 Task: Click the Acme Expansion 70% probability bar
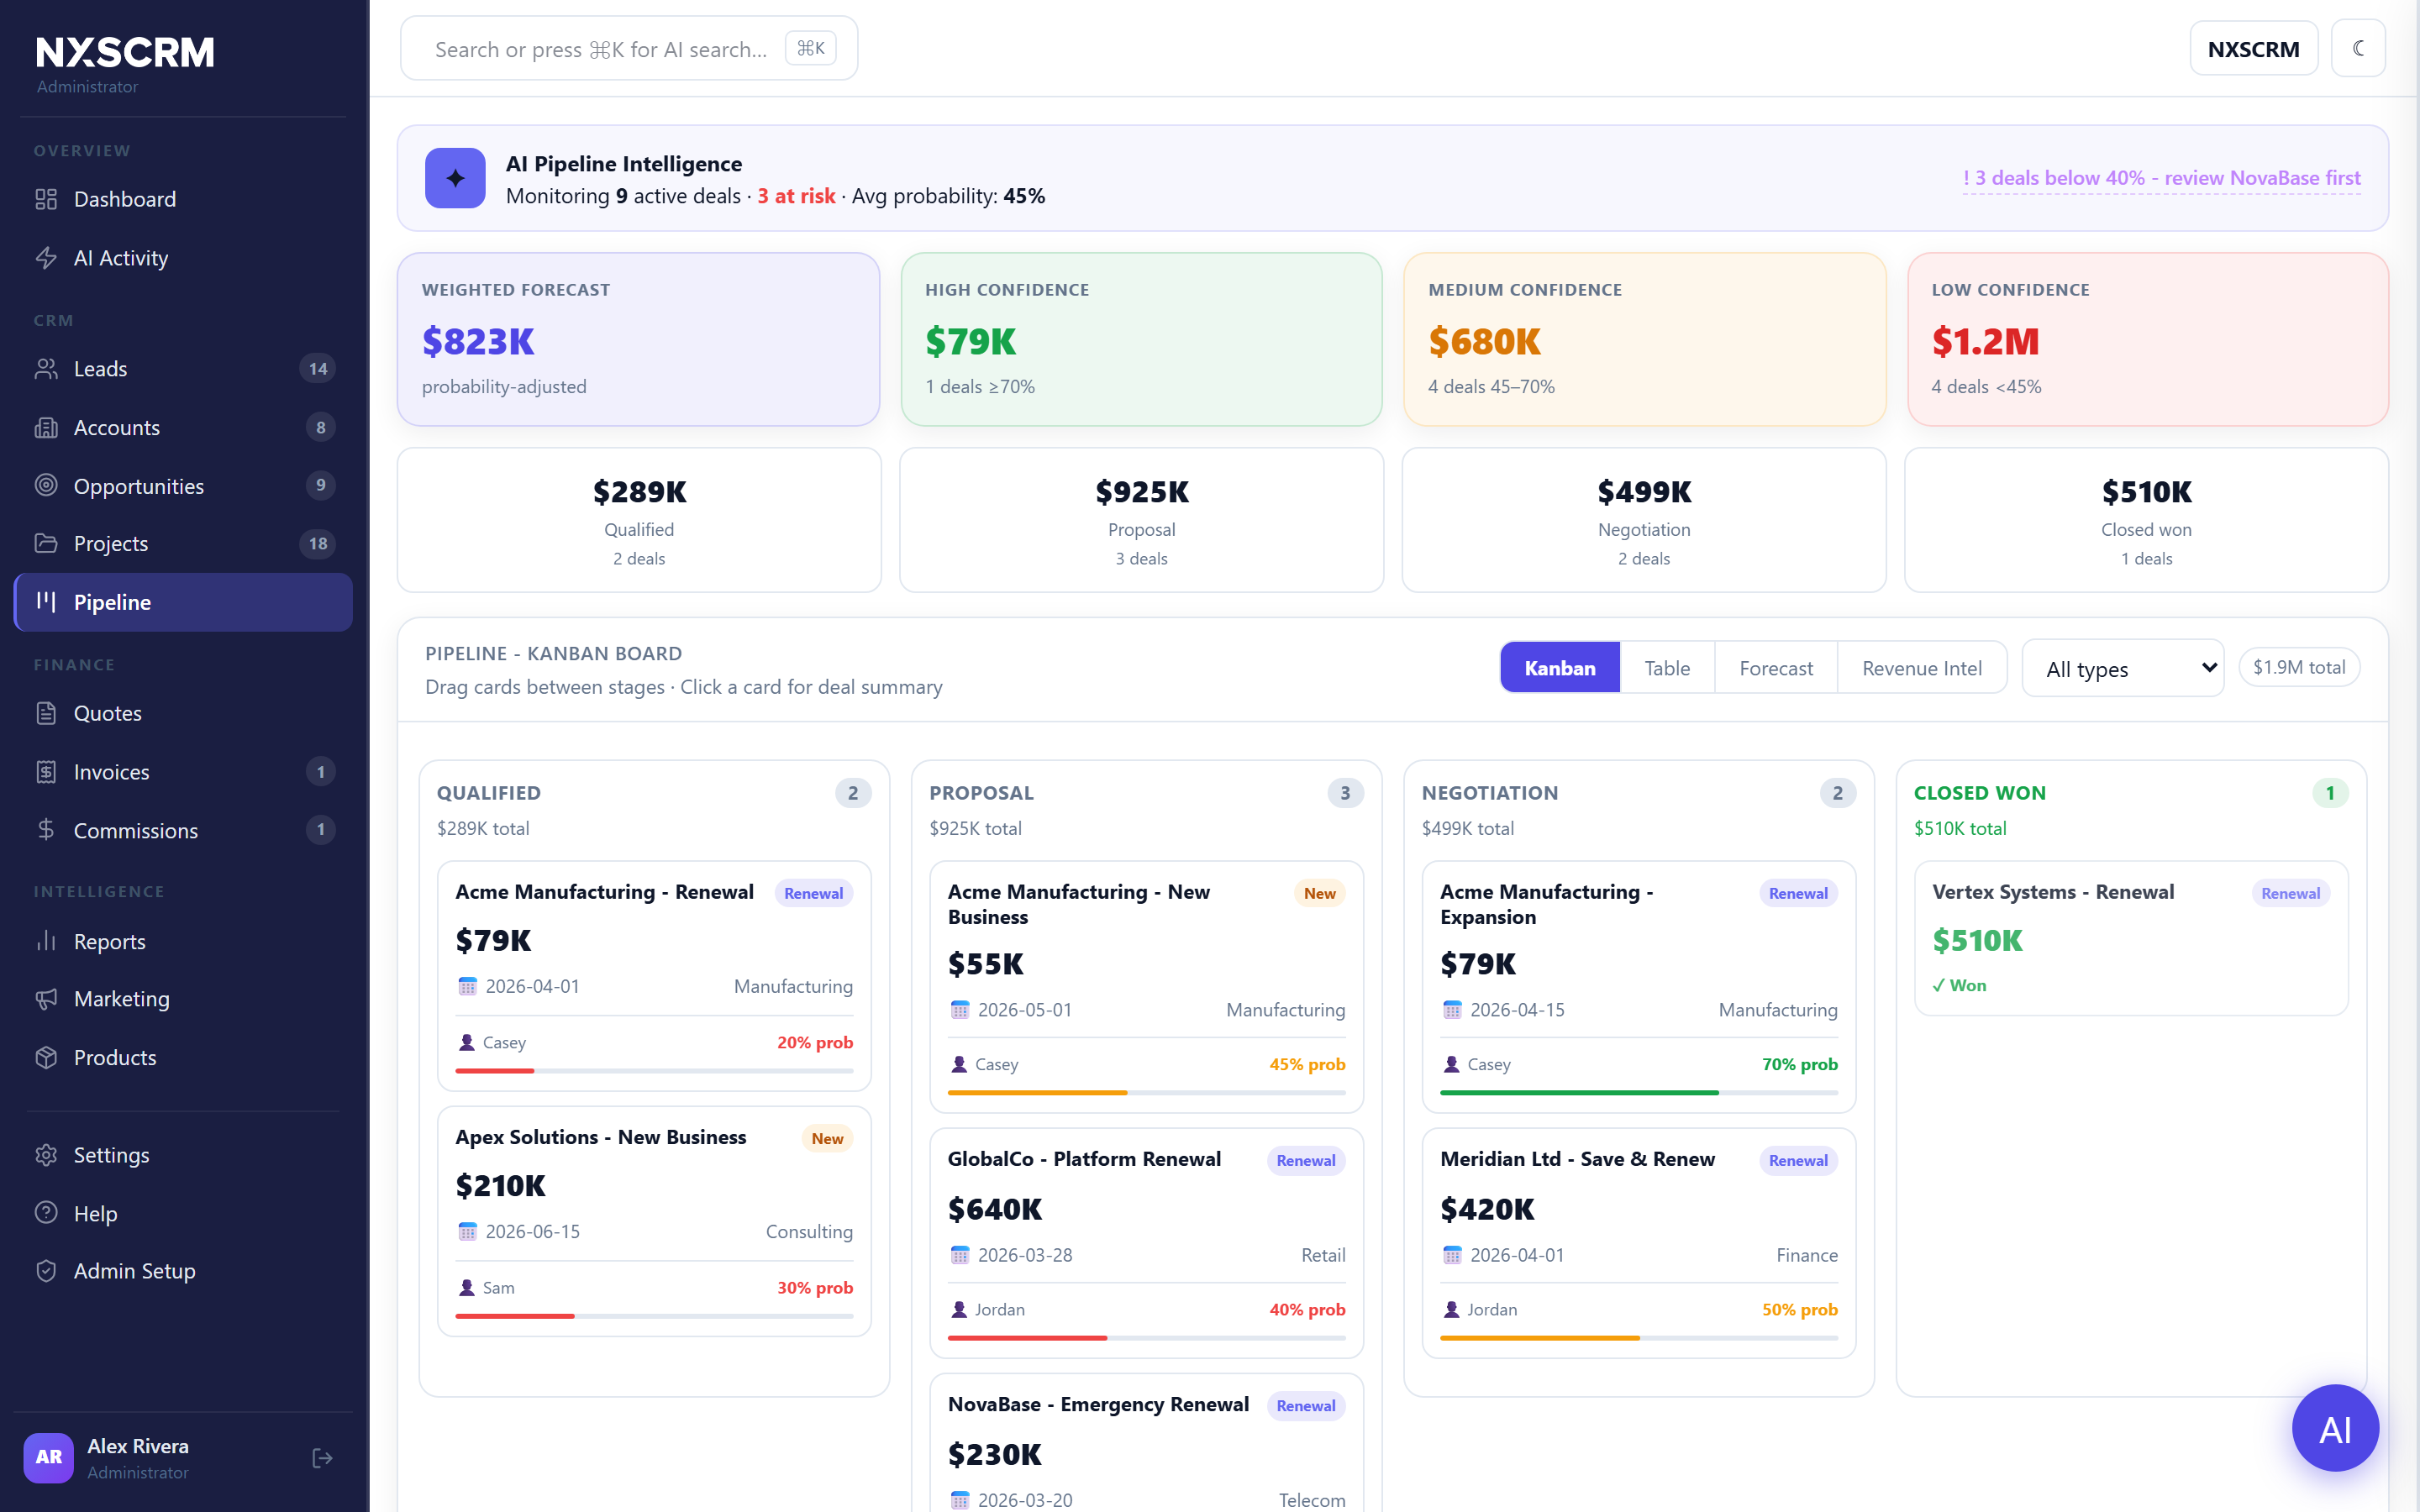[x=1639, y=1093]
